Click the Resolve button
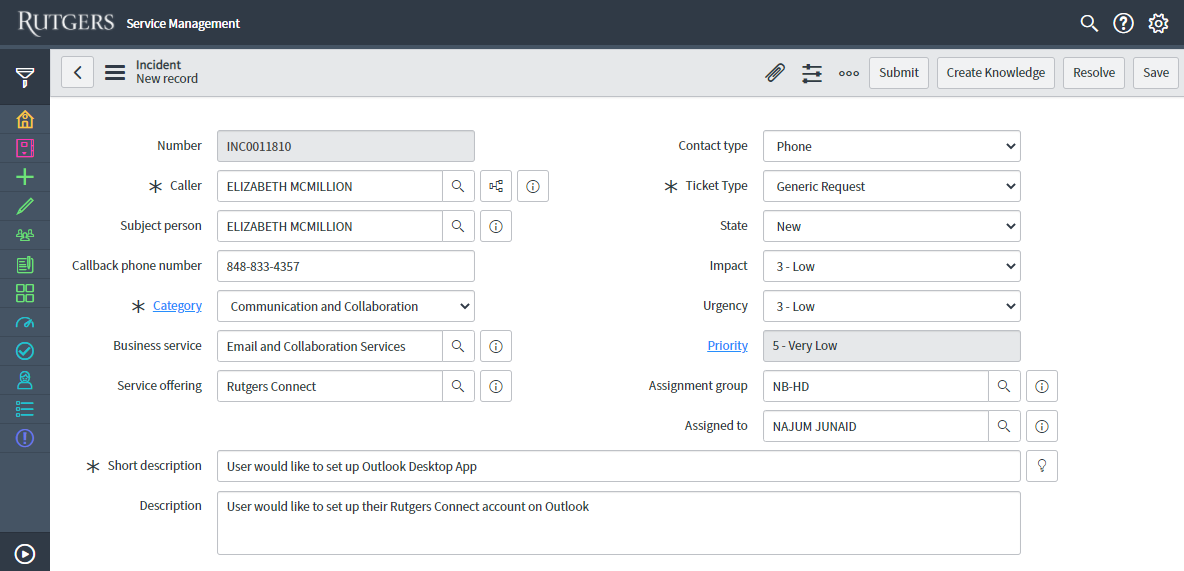 pos(1094,73)
